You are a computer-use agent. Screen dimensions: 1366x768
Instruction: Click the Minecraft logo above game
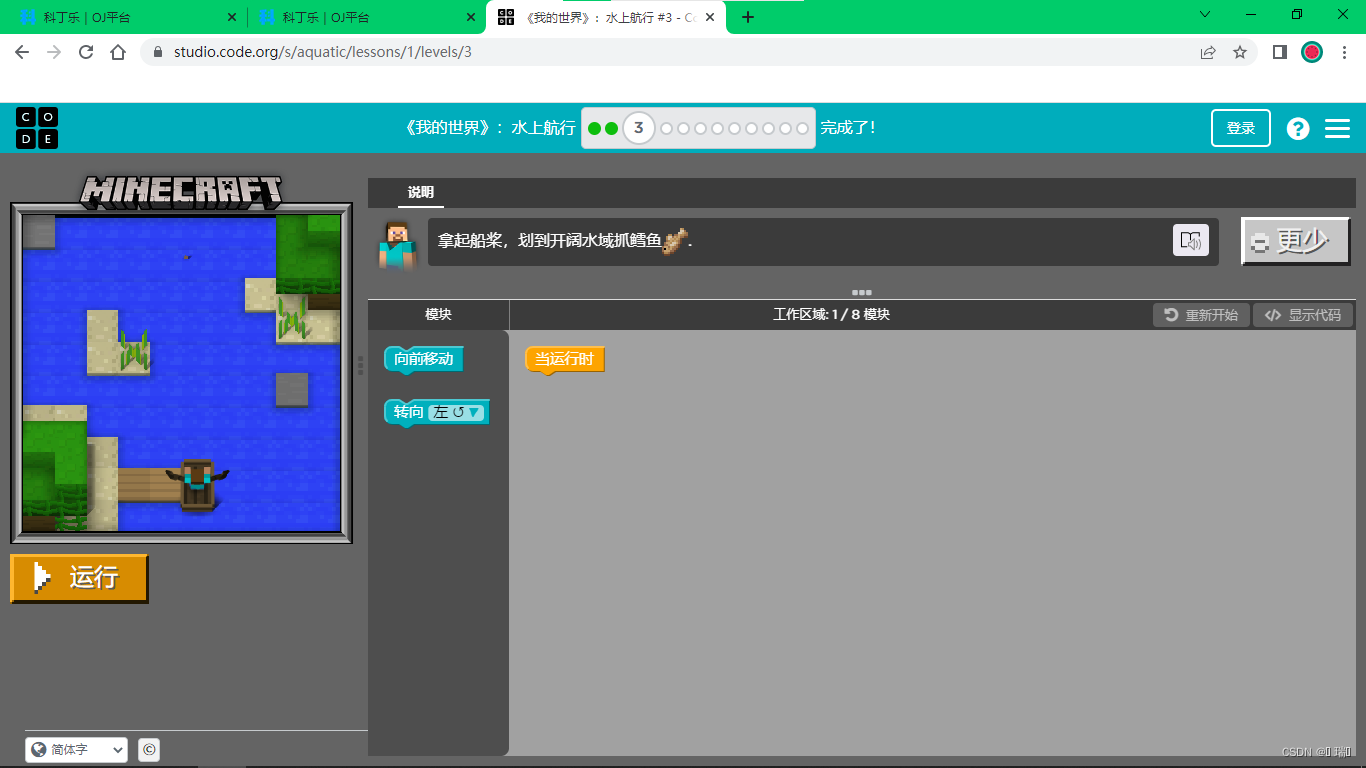tap(181, 192)
